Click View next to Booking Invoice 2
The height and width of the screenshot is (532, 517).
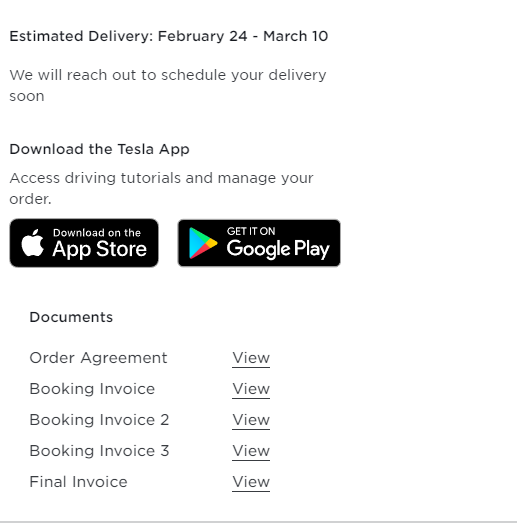(251, 420)
